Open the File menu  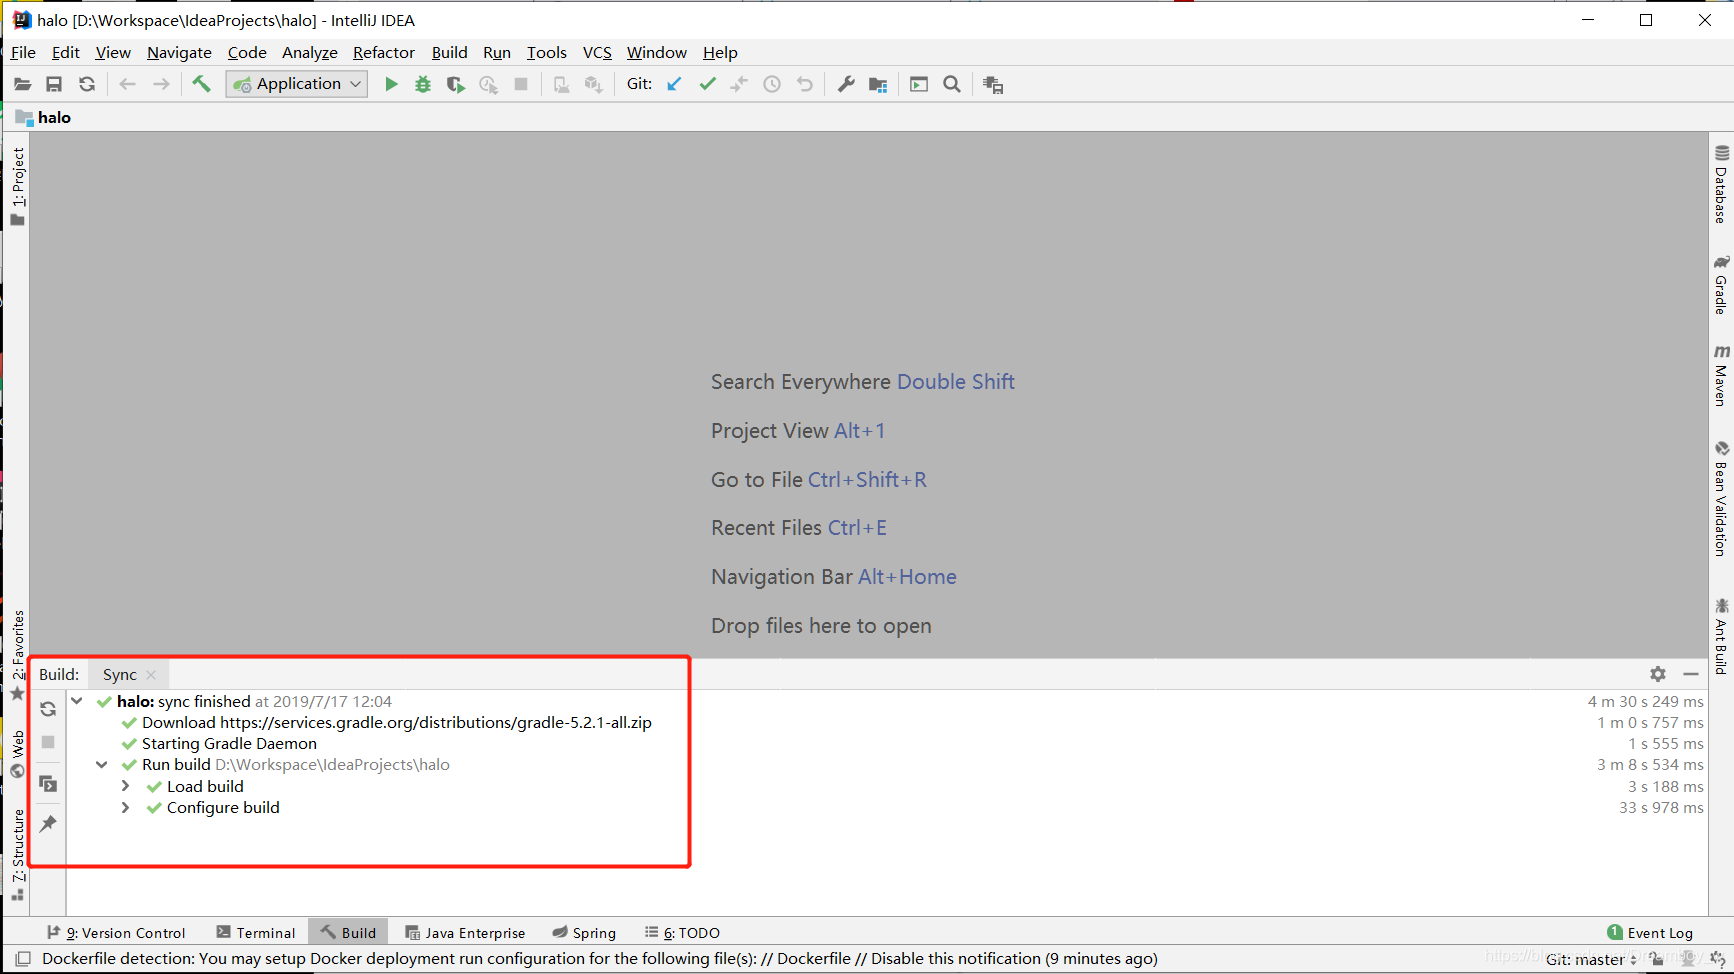(23, 53)
